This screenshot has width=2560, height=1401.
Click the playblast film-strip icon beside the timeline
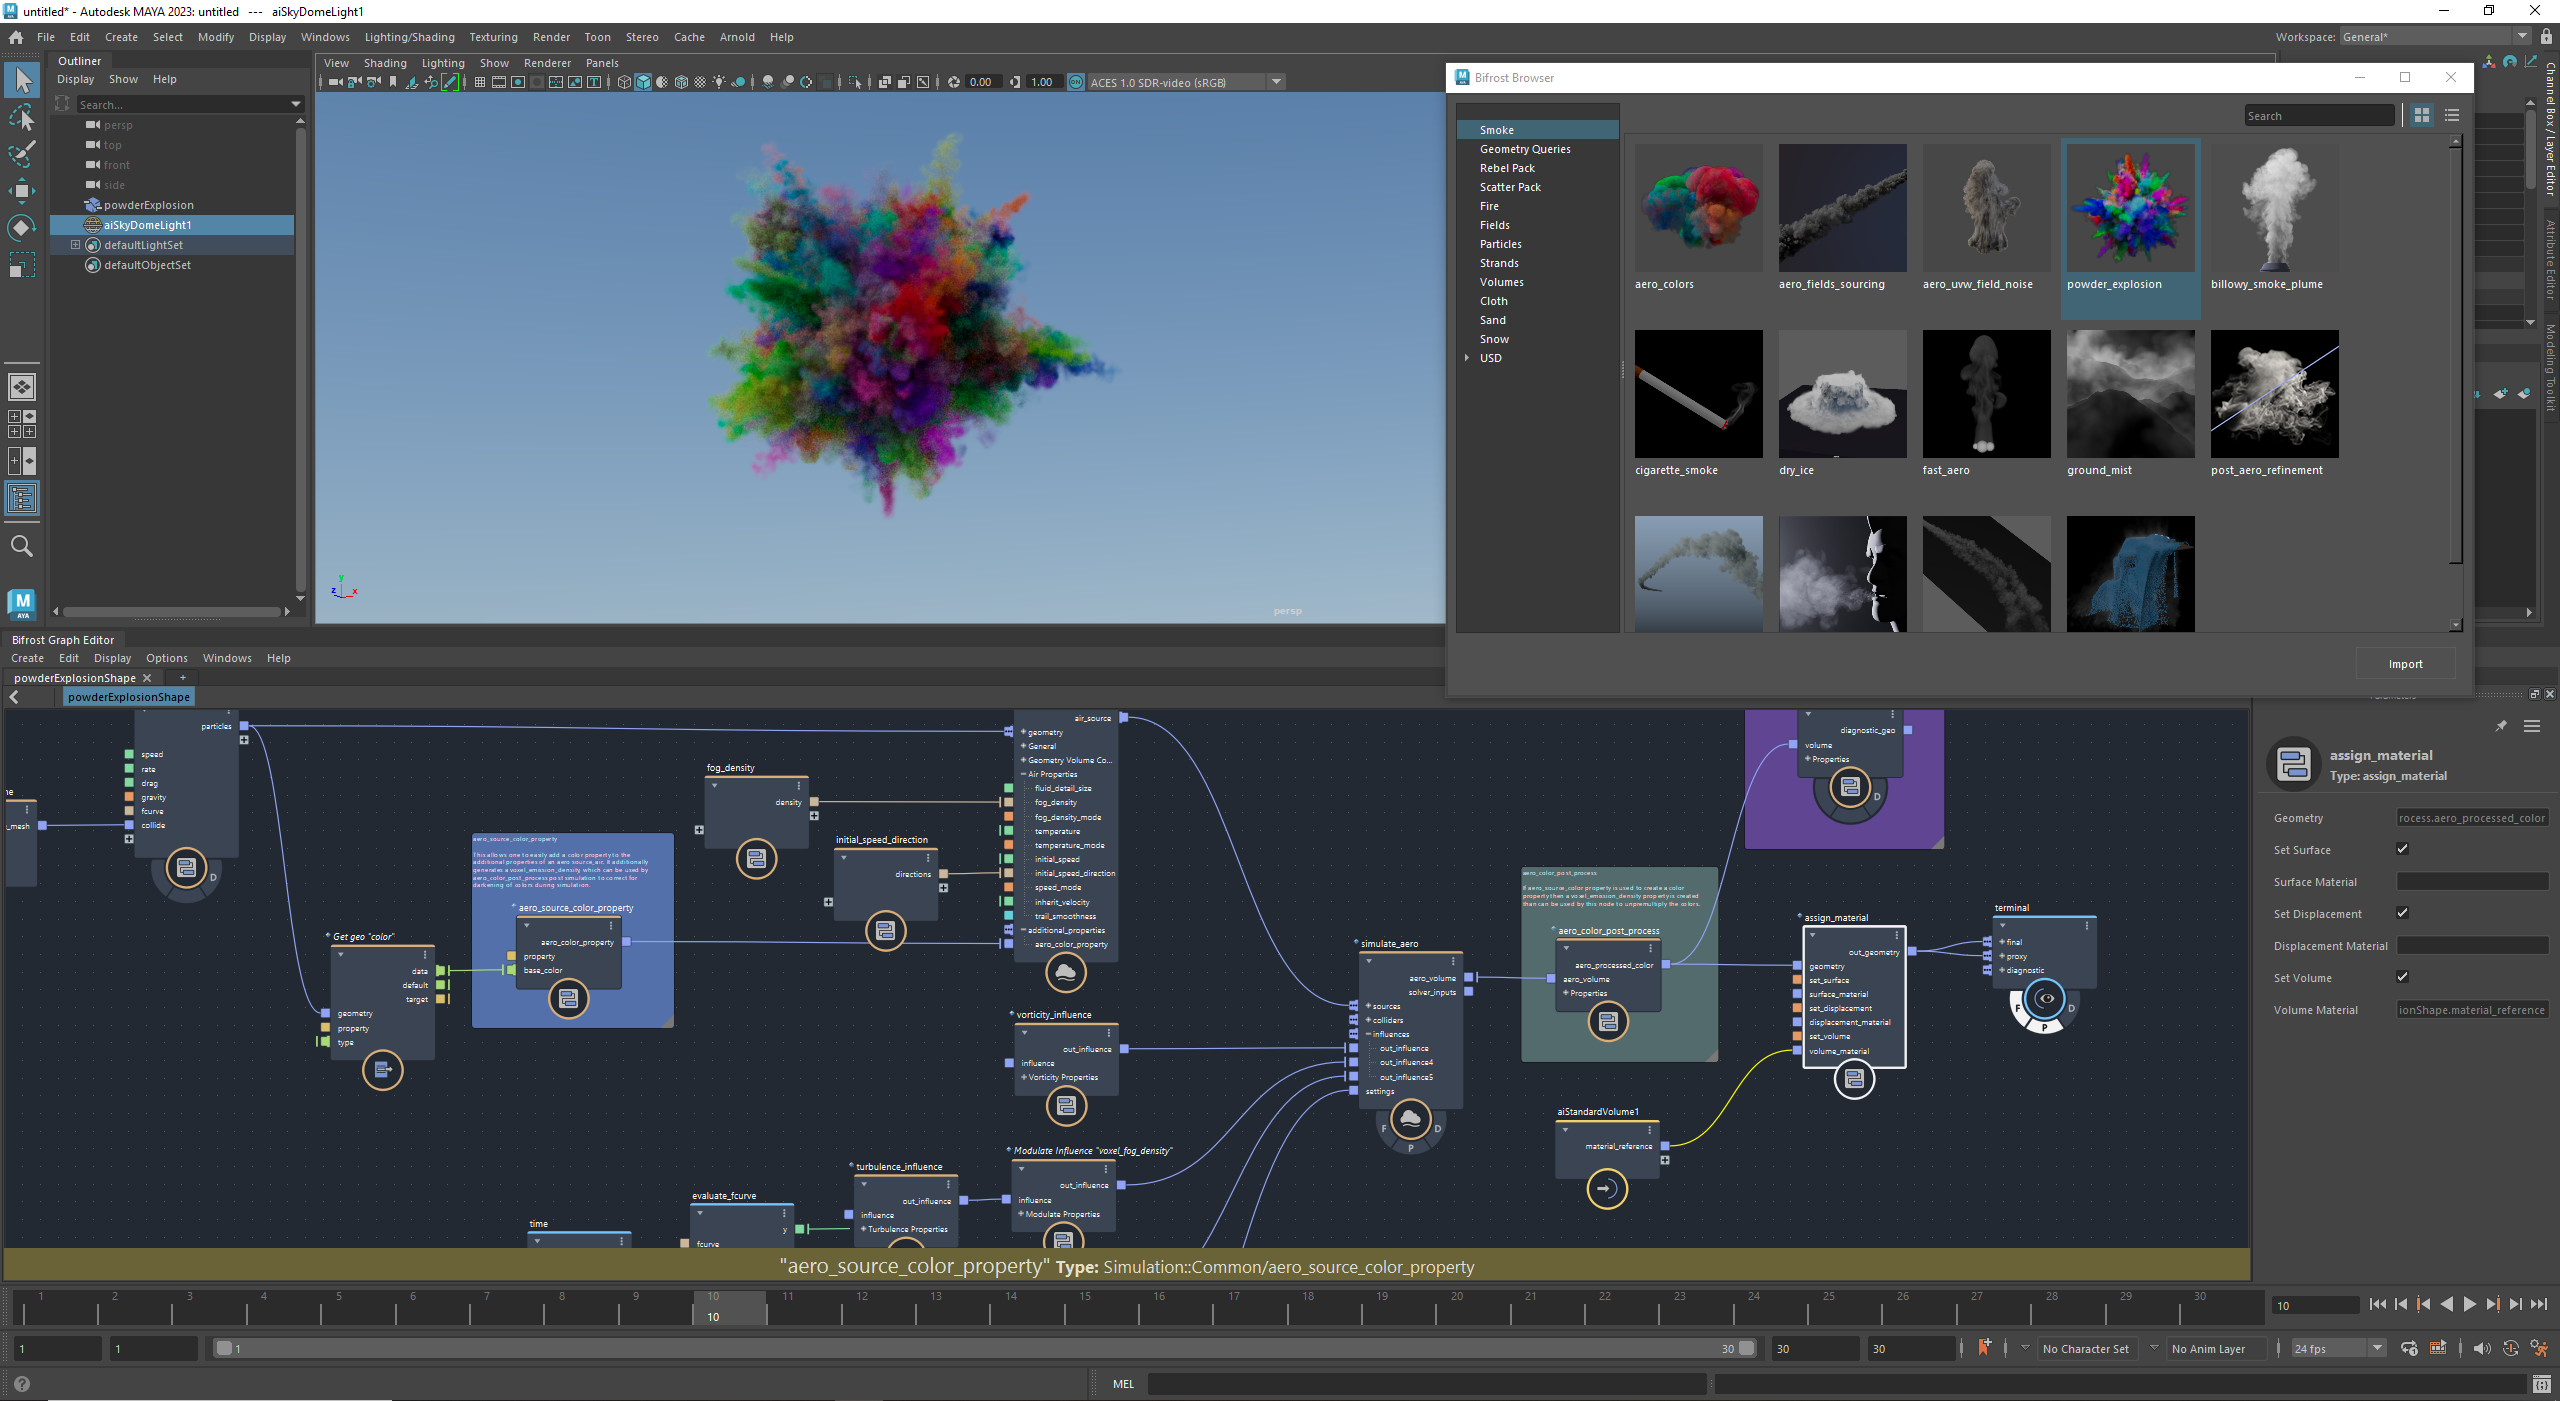point(2437,1348)
